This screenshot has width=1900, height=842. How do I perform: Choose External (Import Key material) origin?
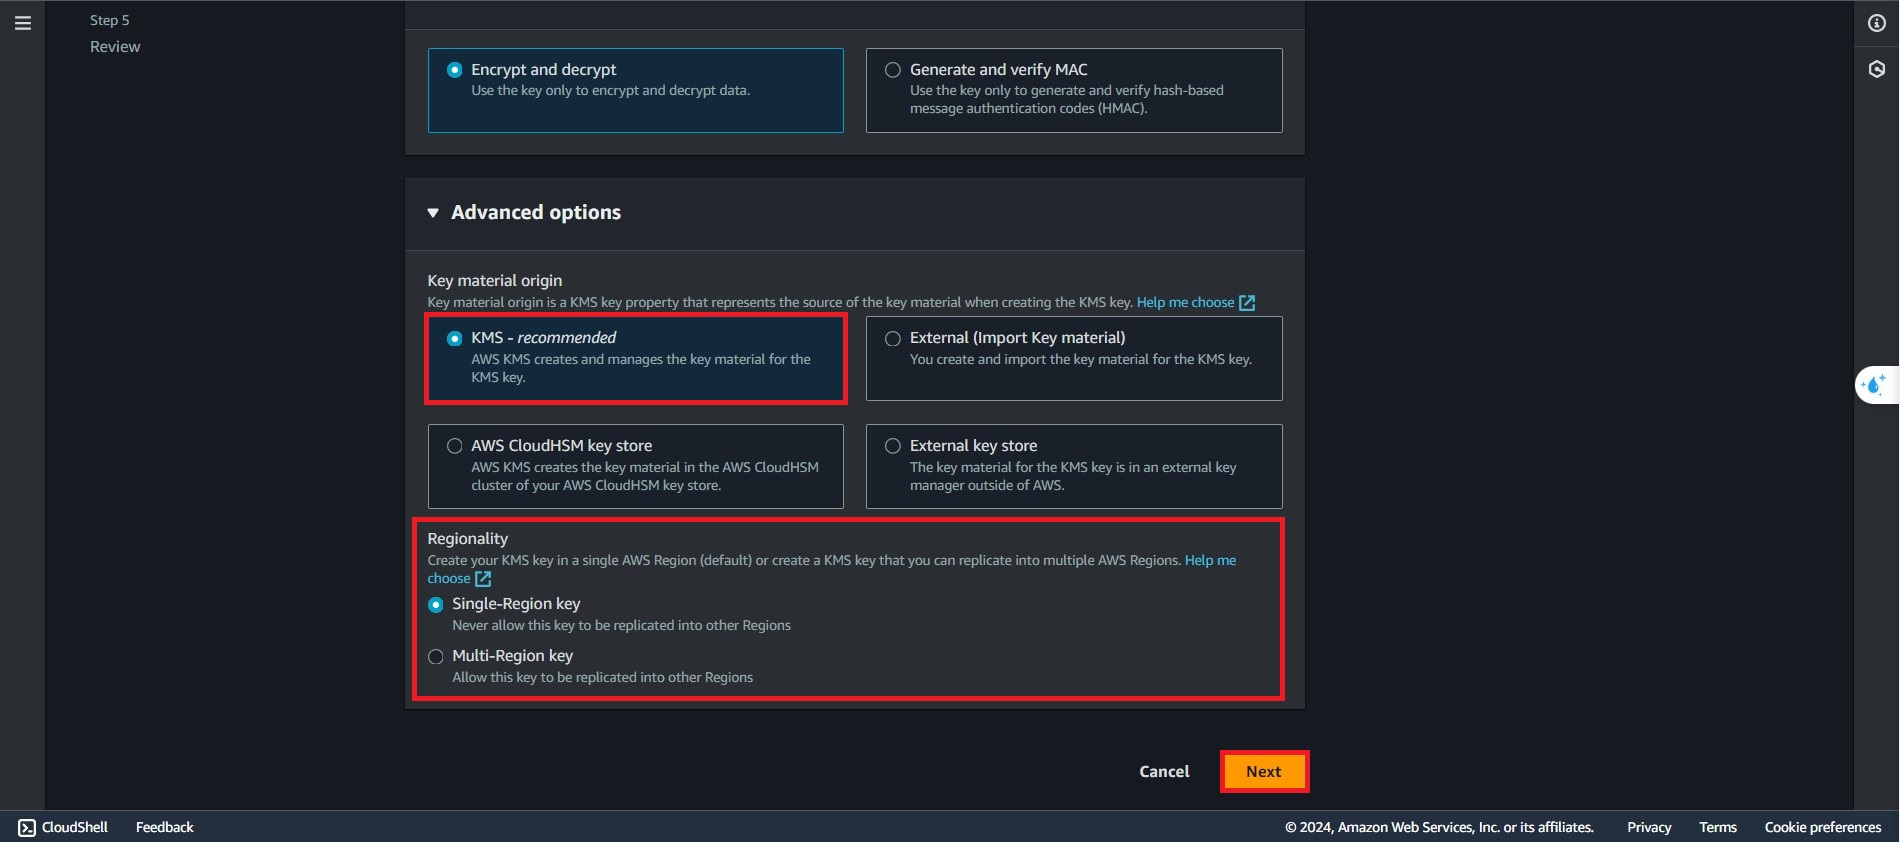893,338
